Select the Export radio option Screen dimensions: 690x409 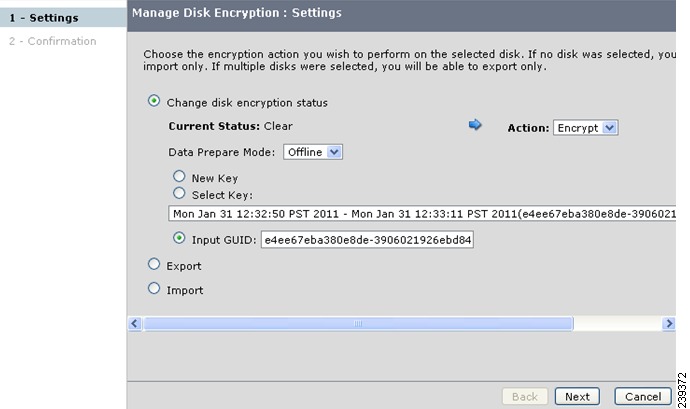(x=154, y=264)
